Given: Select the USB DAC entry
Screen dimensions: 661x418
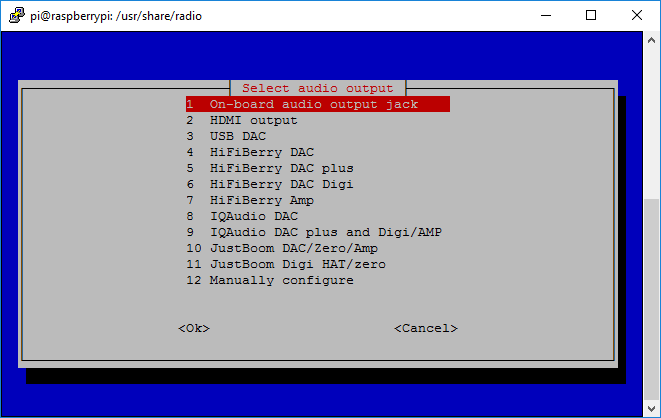Looking at the screenshot, I should point(237,136).
